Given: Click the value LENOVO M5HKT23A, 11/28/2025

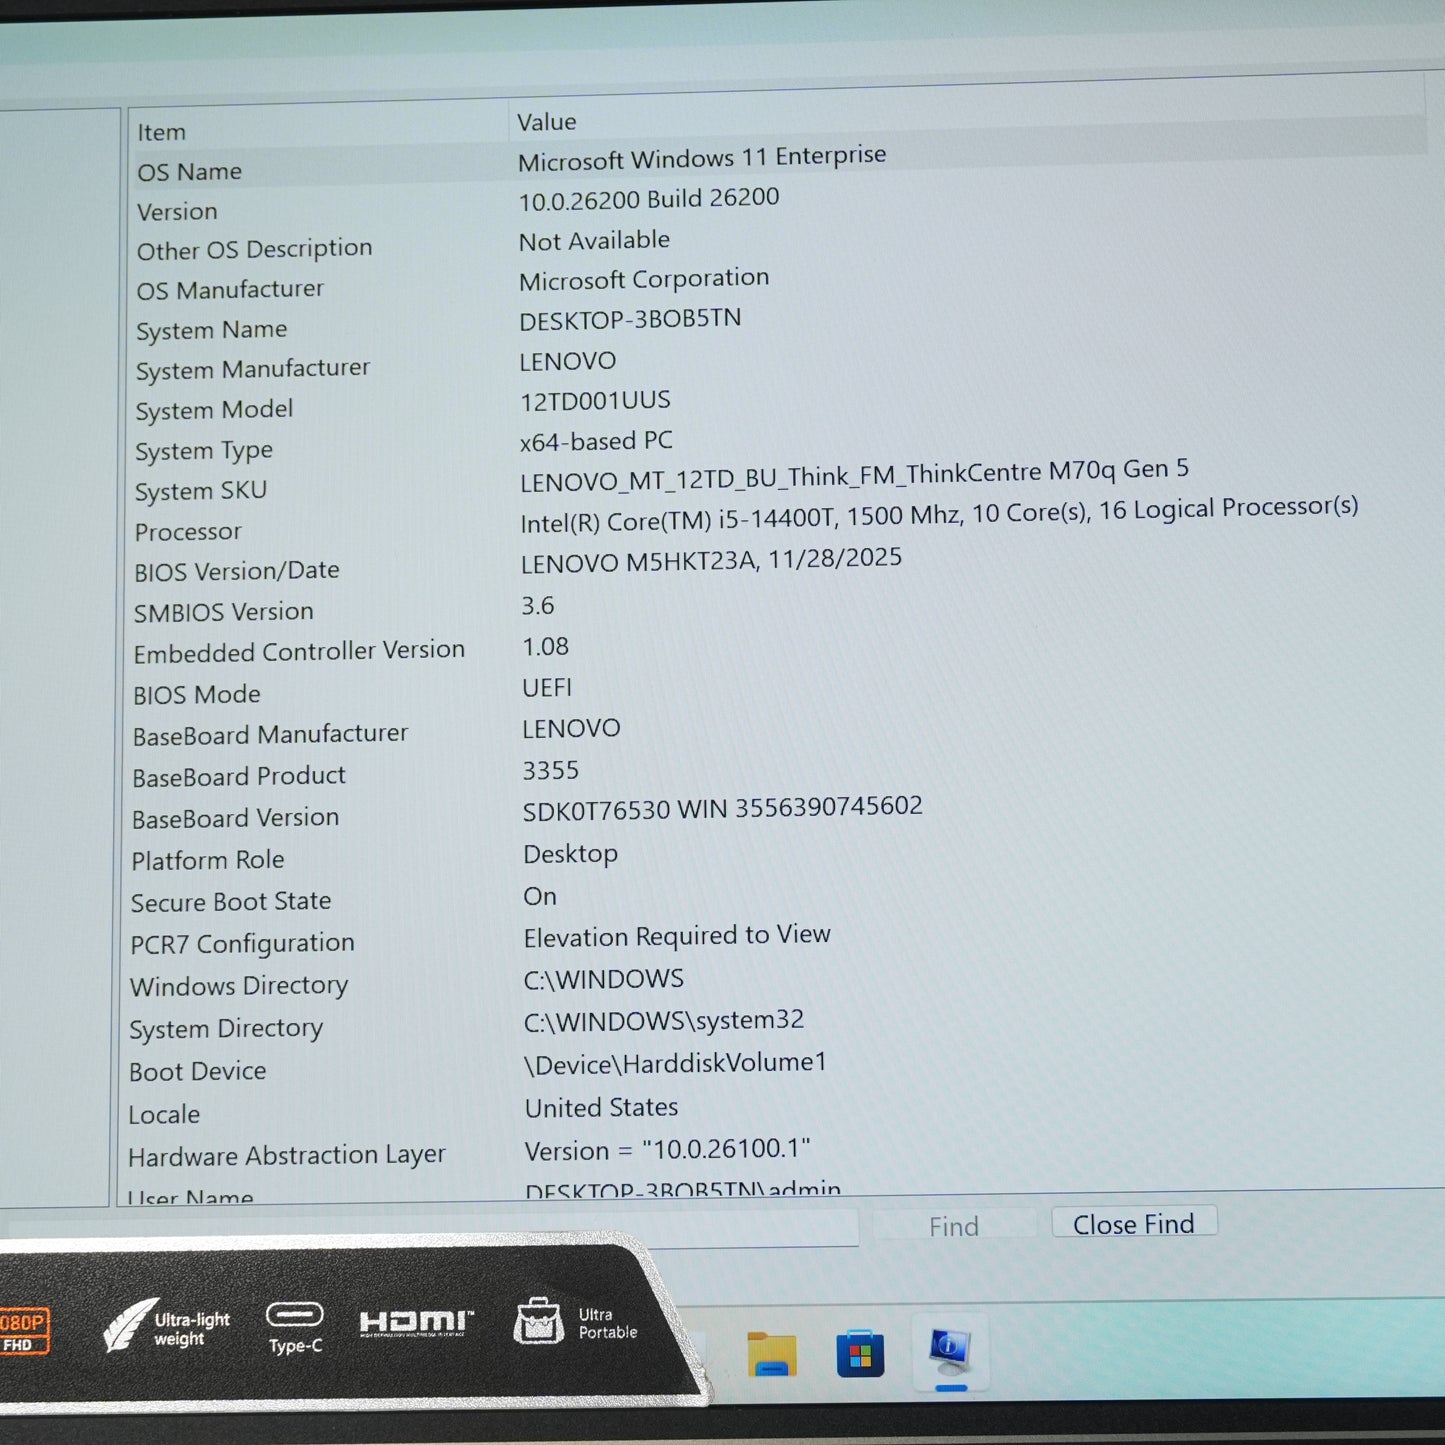Looking at the screenshot, I should [711, 560].
